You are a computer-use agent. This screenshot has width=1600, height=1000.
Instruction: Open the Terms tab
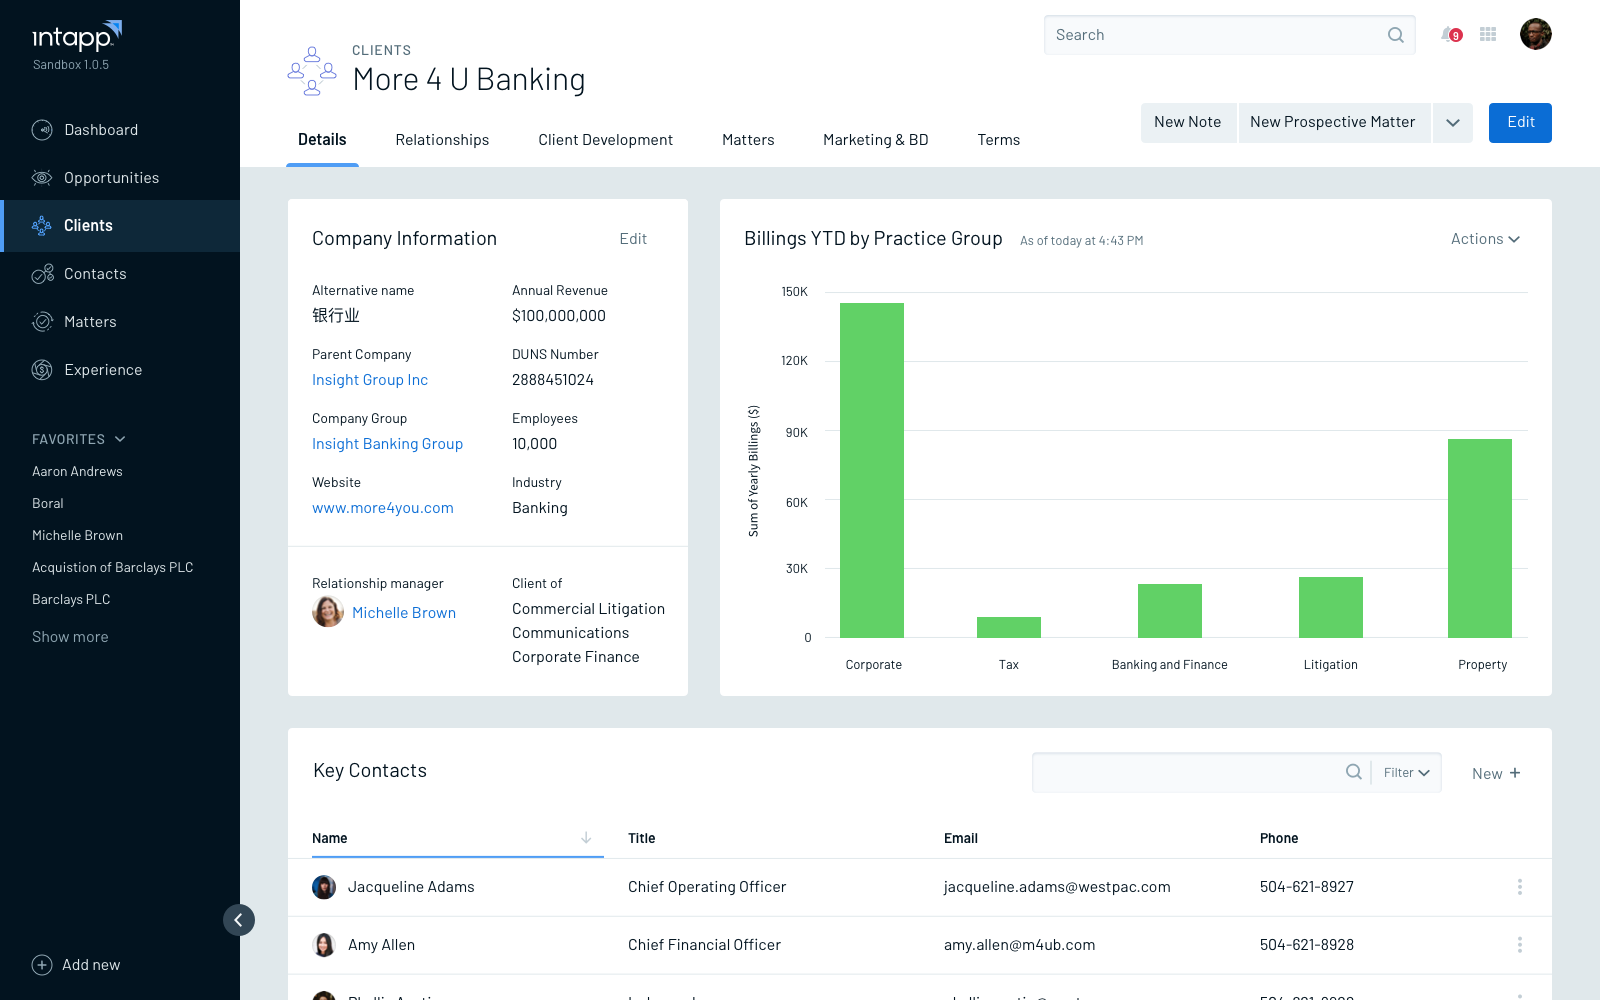[999, 140]
